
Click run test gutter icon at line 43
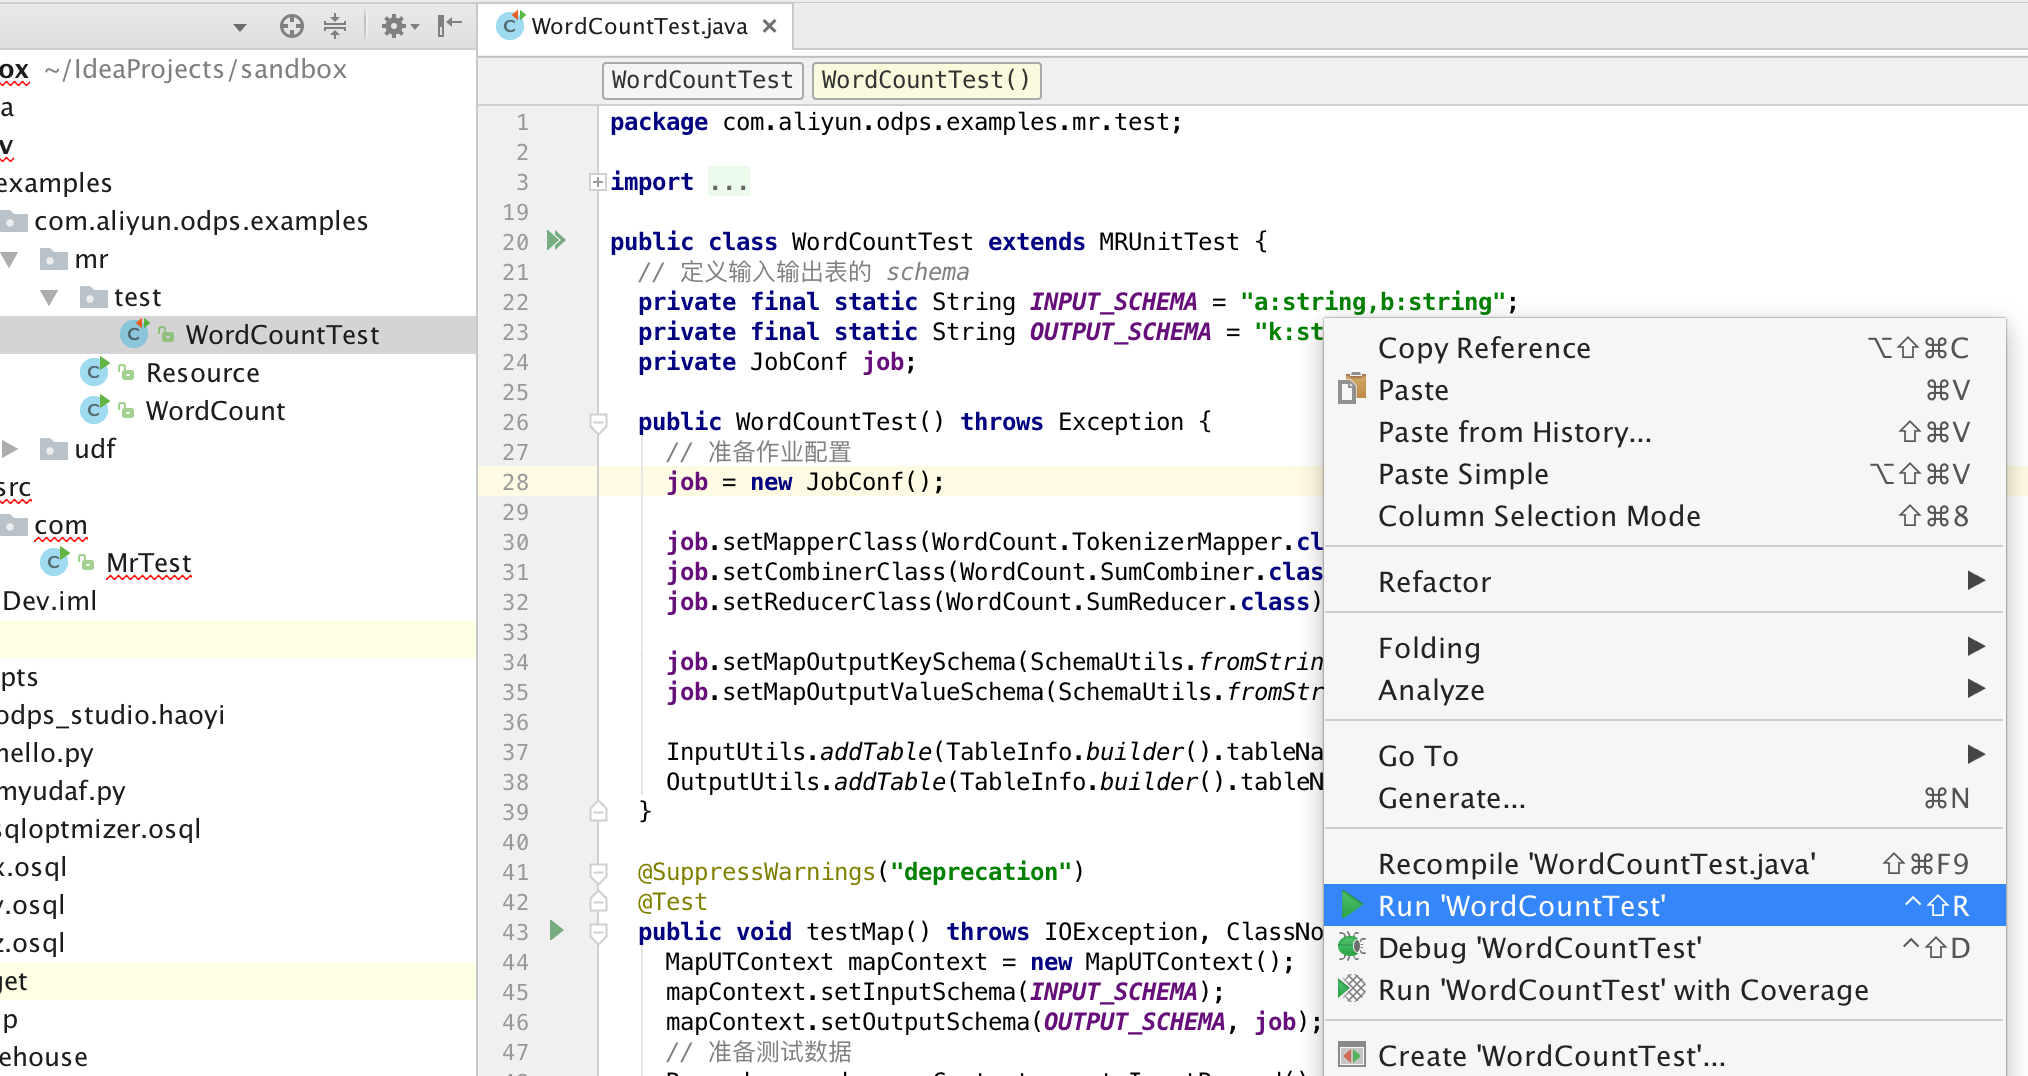point(557,931)
